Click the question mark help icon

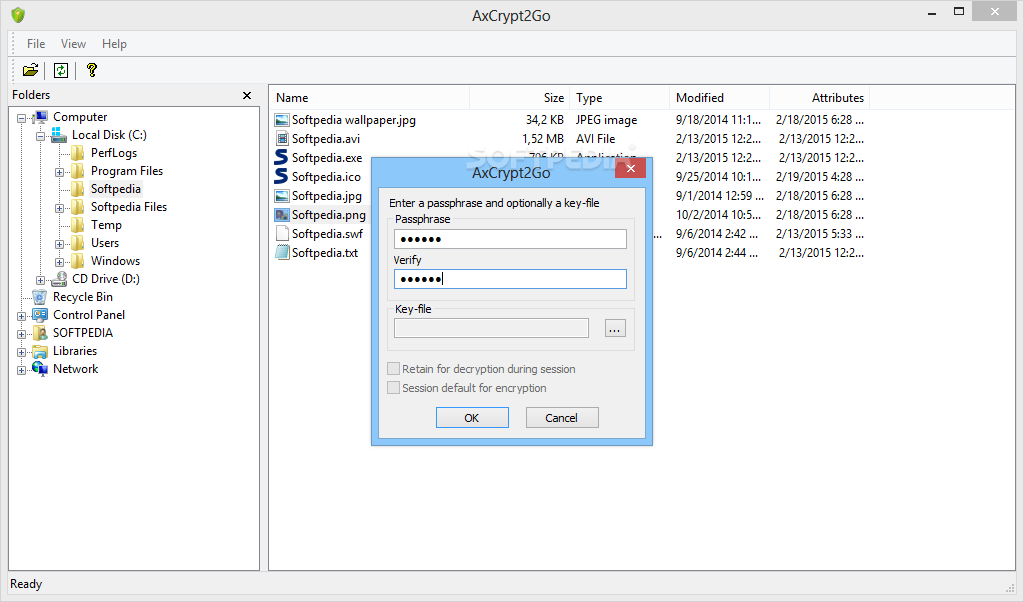(91, 70)
